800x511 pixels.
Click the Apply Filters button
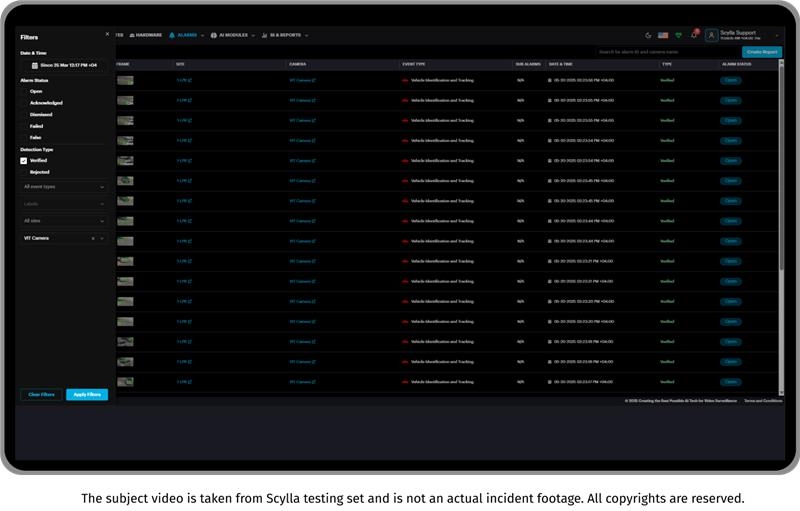click(87, 395)
